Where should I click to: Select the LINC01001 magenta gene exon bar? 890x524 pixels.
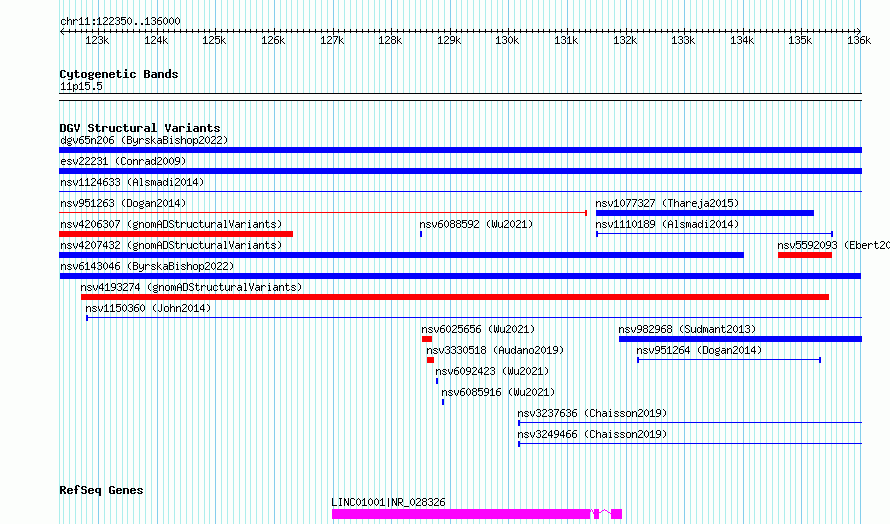tap(461, 514)
